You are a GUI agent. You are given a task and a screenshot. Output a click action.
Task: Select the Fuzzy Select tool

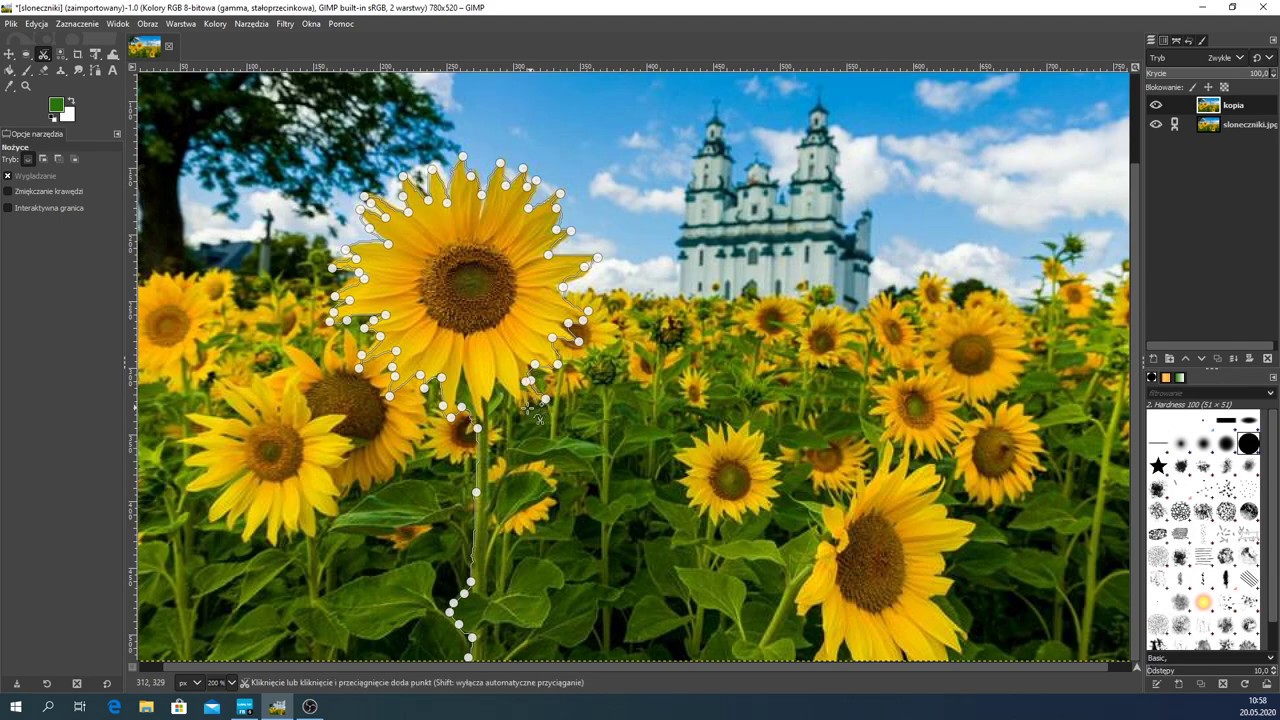tap(61, 54)
